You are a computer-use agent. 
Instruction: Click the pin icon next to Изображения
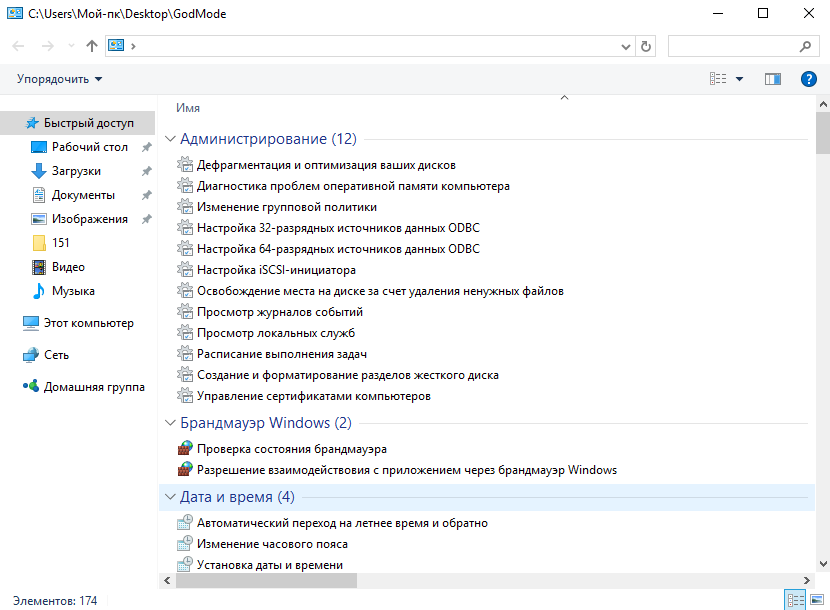tap(147, 219)
